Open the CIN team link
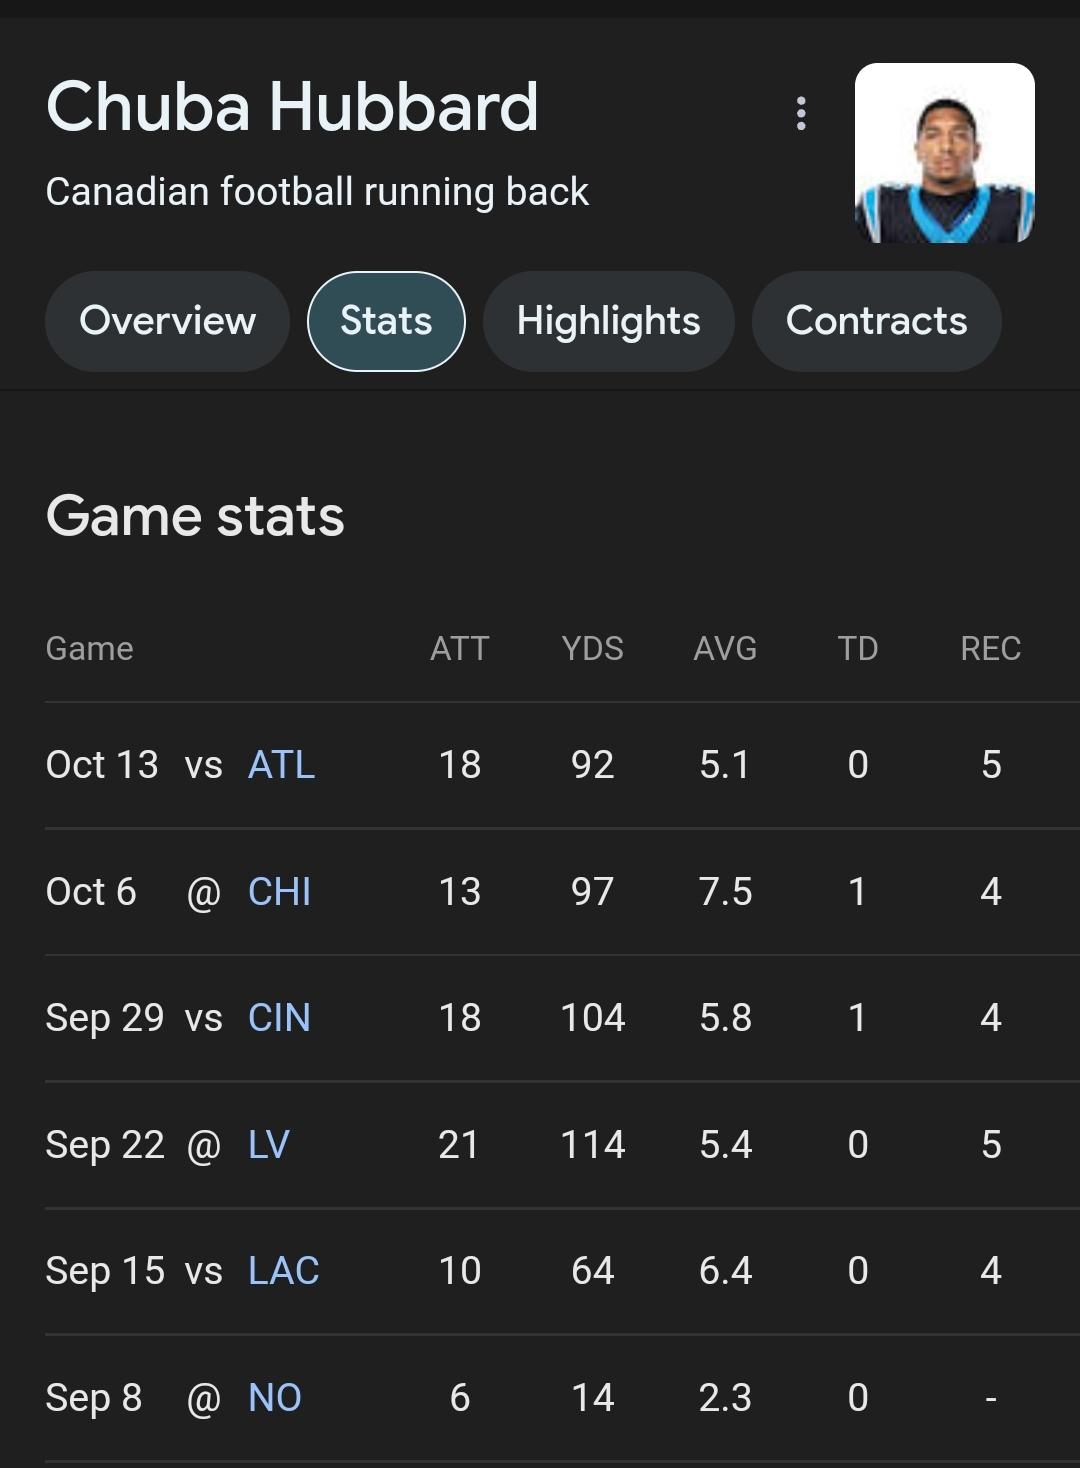Image resolution: width=1080 pixels, height=1468 pixels. 279,1018
